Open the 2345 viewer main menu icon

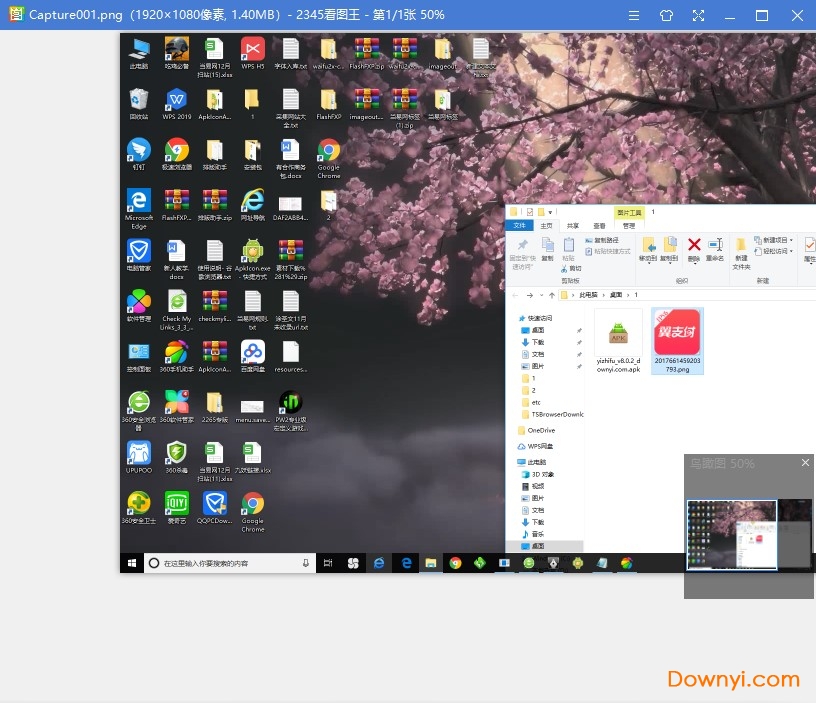pos(636,15)
